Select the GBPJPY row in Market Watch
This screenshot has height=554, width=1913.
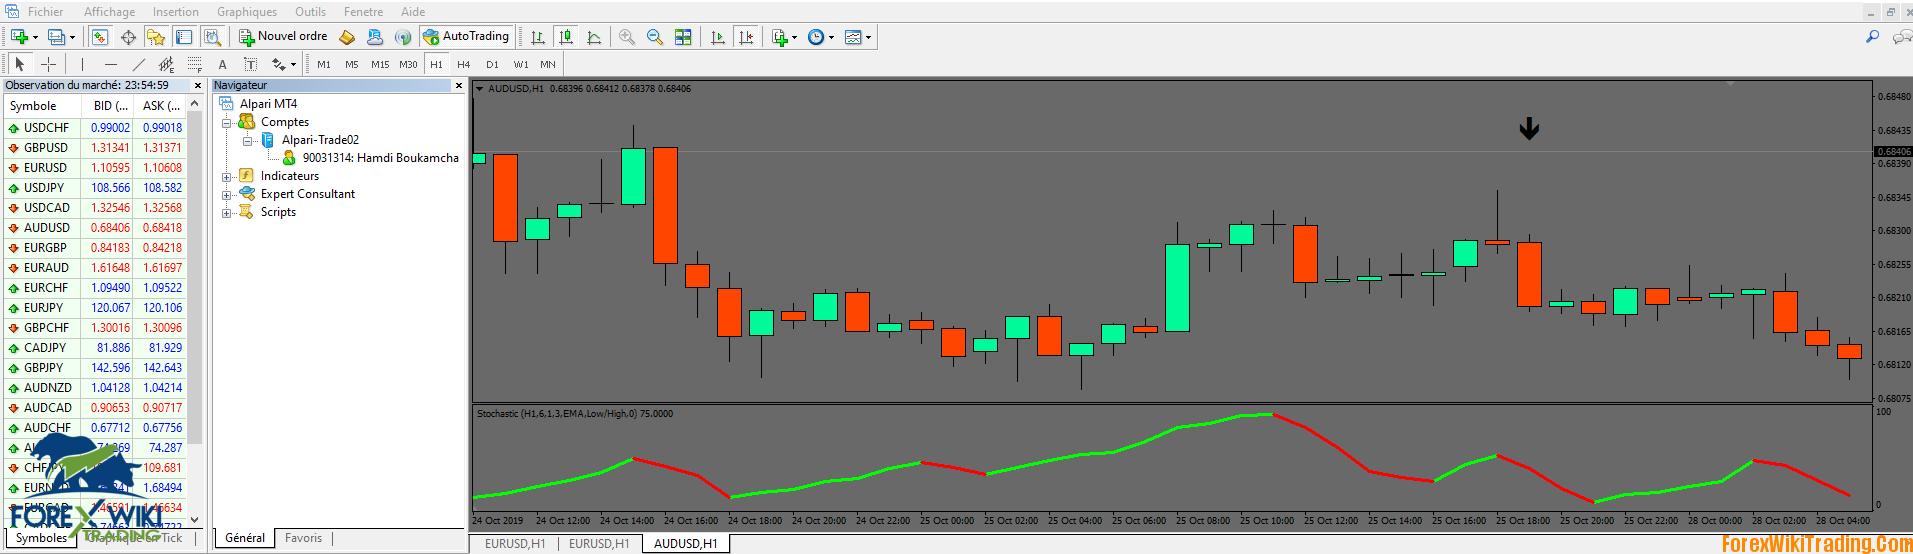[x=95, y=368]
